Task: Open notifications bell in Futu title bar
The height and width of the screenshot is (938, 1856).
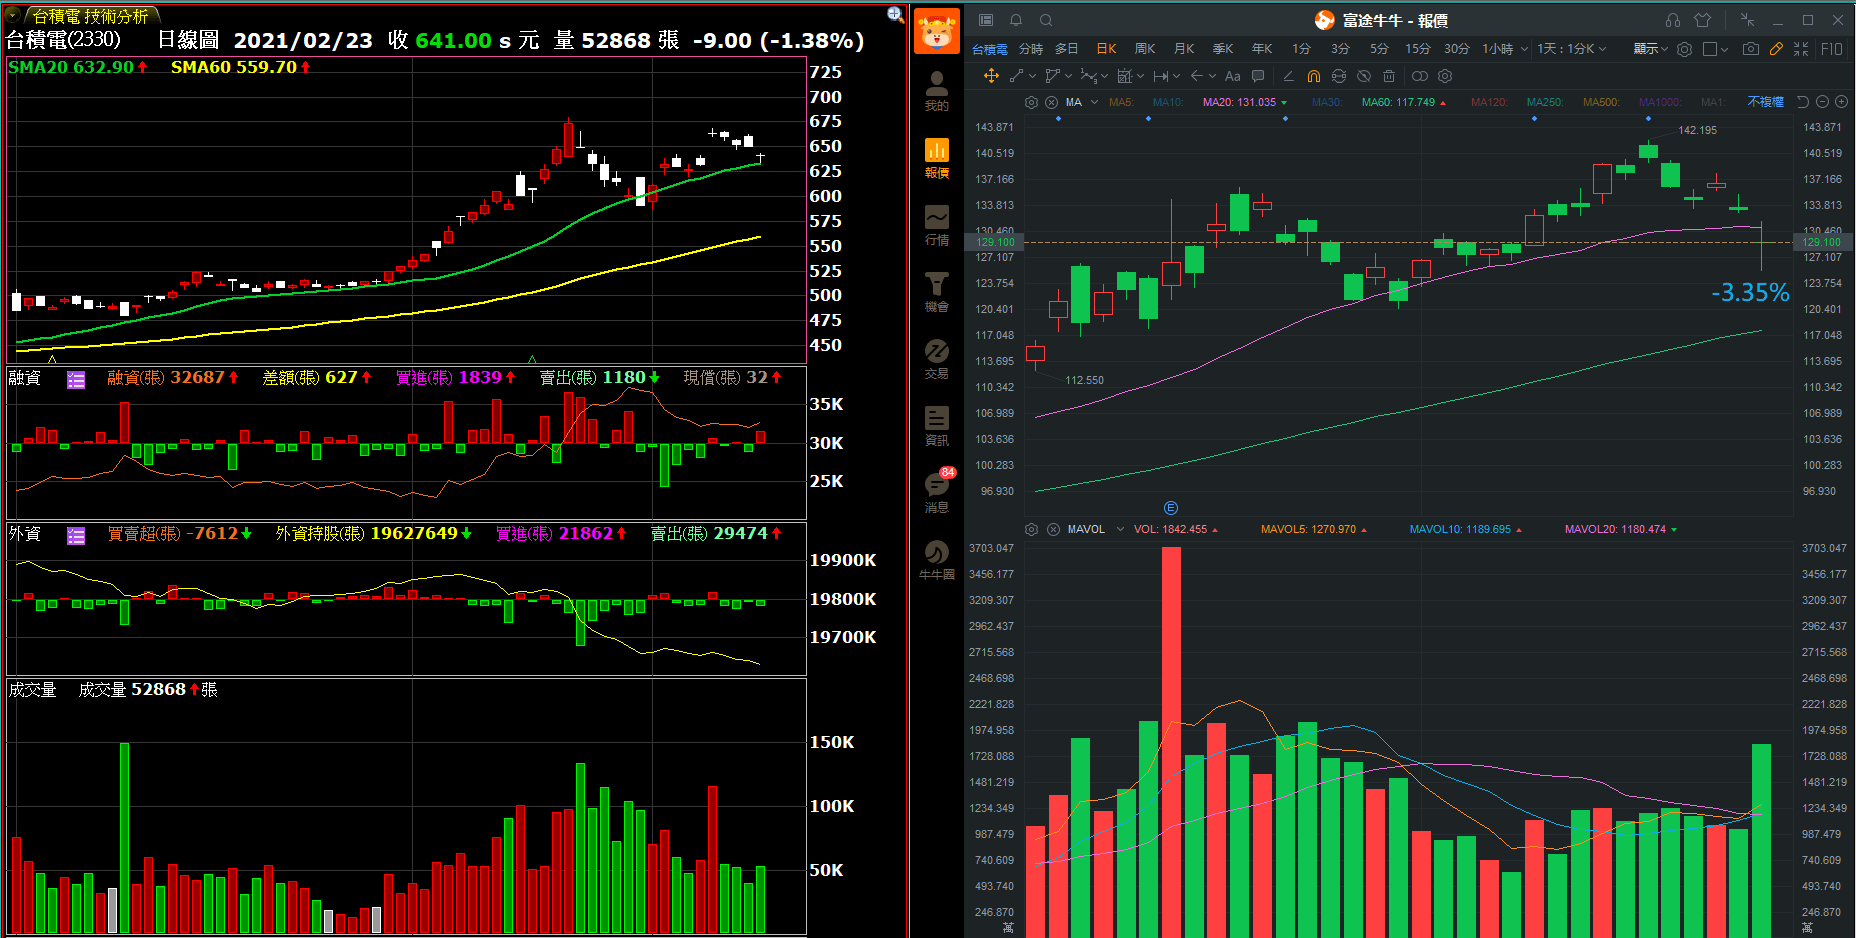Action: pos(1016,20)
